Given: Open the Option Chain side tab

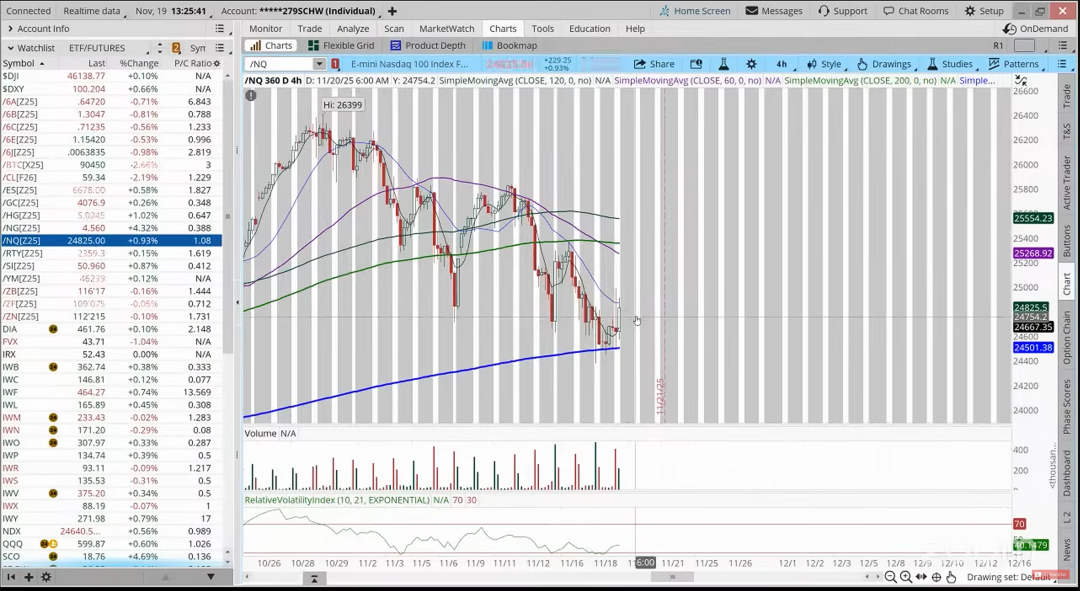Looking at the screenshot, I should [x=1067, y=338].
